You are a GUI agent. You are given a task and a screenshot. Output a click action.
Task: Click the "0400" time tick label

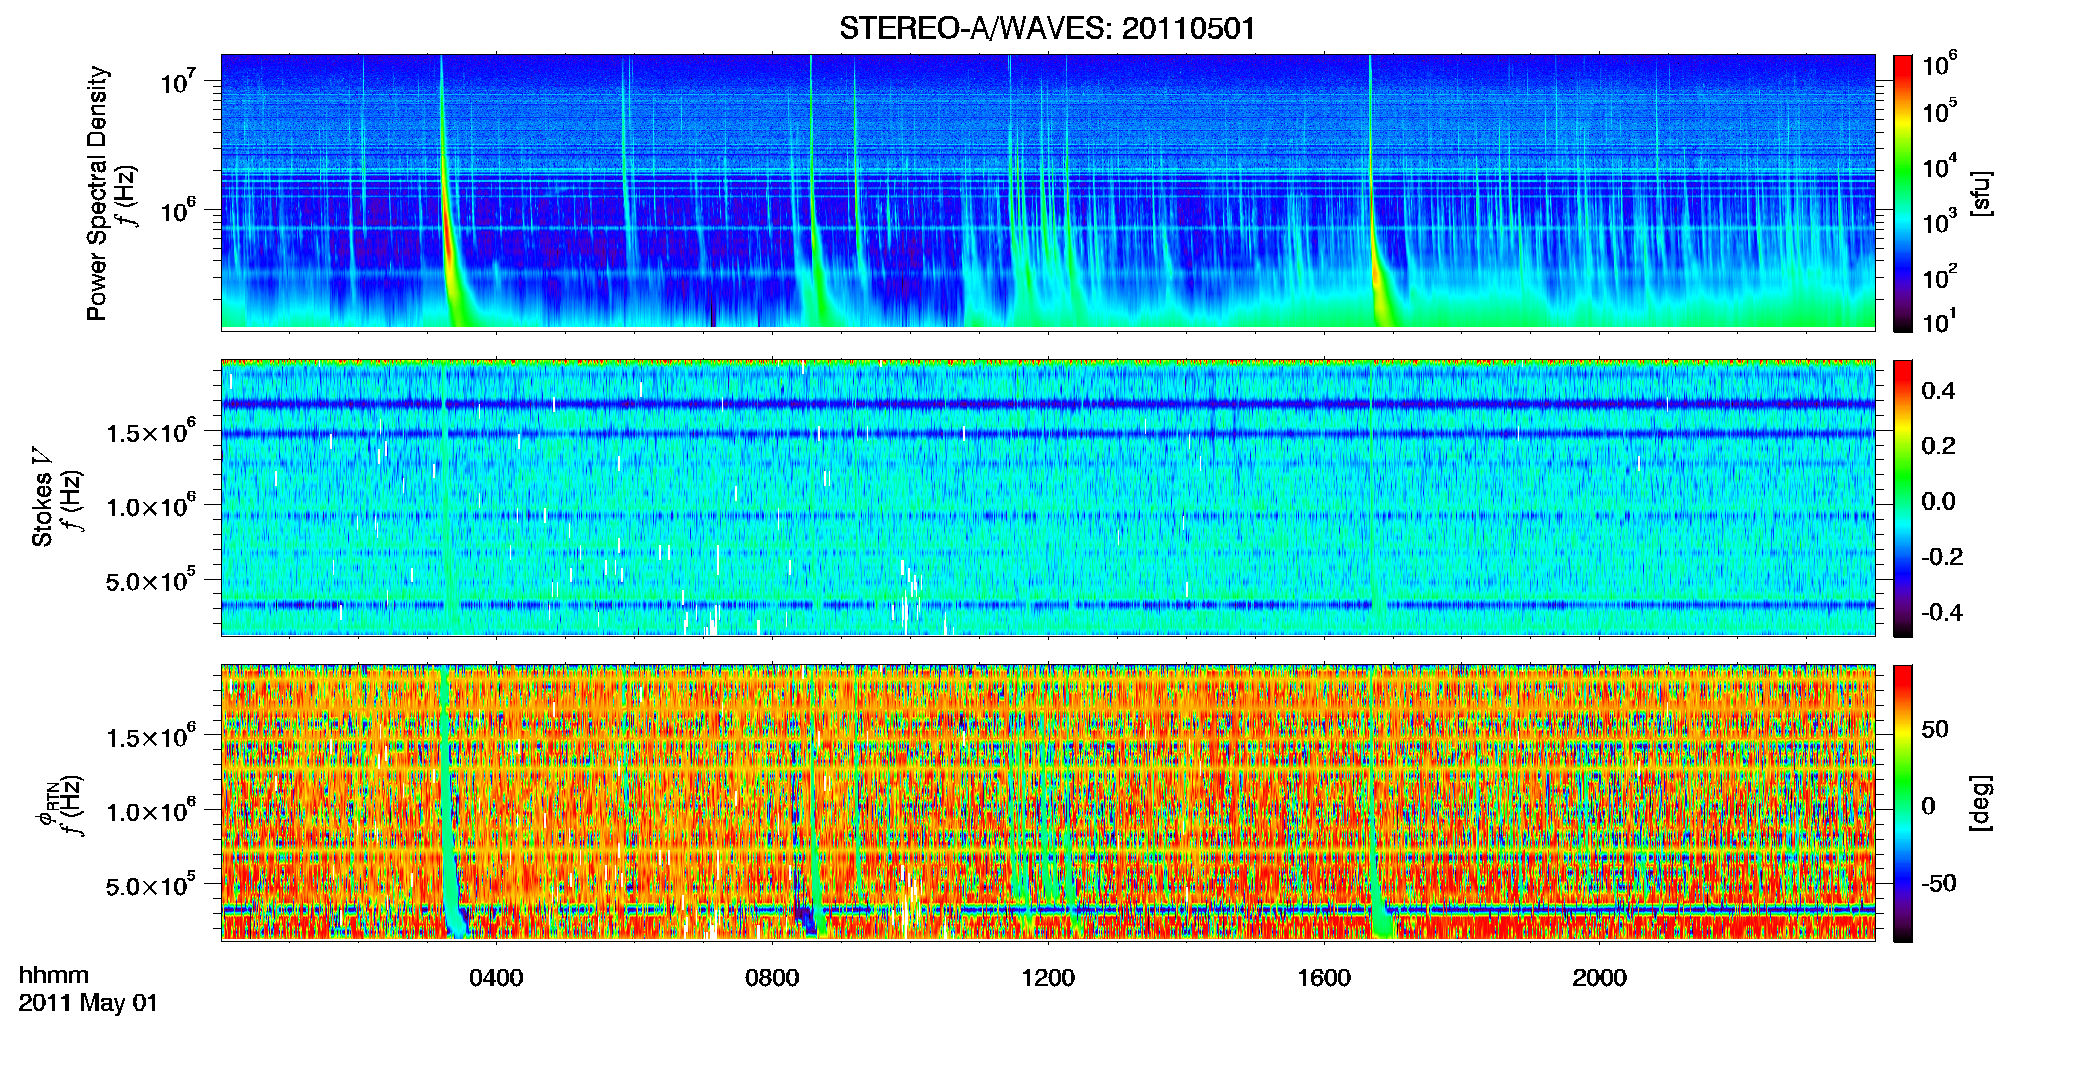[x=496, y=977]
